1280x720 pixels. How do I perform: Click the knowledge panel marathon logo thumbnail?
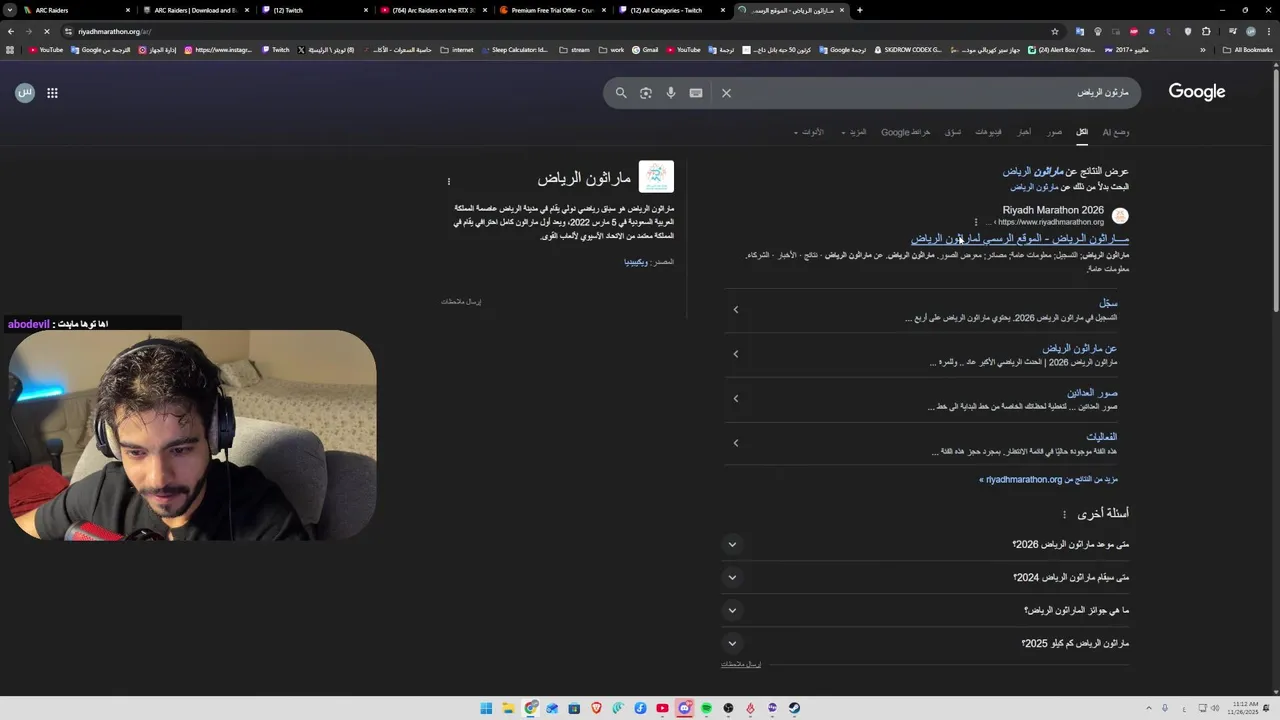656,177
